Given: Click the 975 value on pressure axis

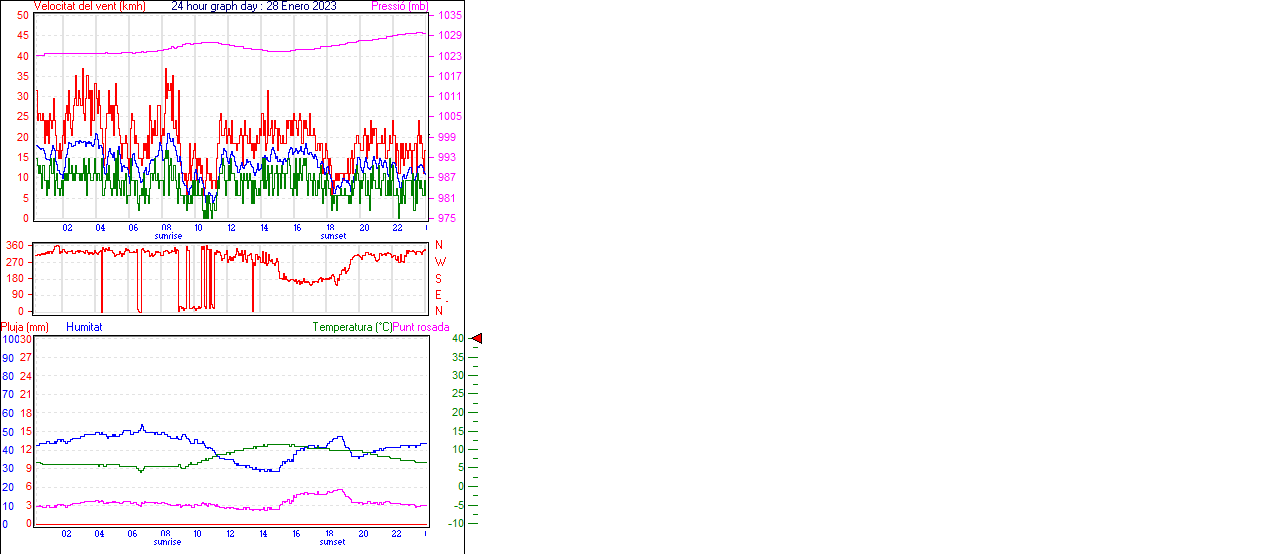Looking at the screenshot, I should tap(446, 218).
